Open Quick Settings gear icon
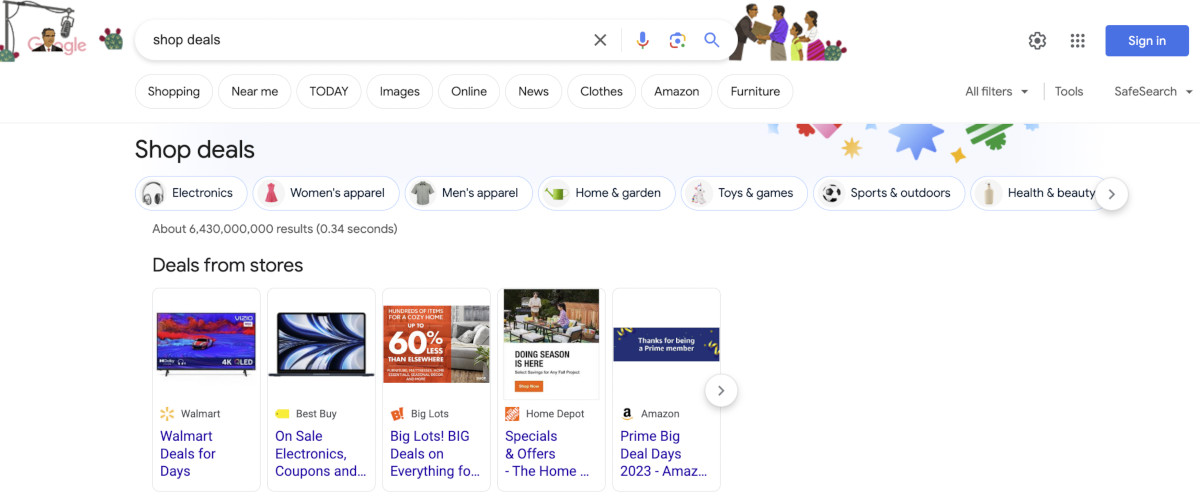 coord(1037,40)
